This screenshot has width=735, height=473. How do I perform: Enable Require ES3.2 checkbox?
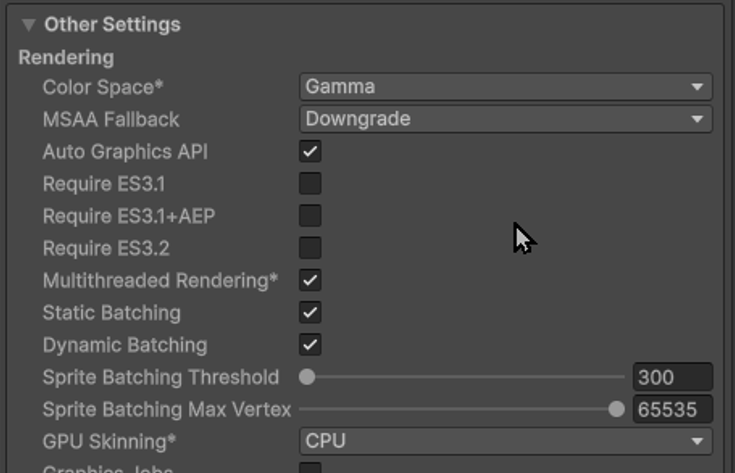[310, 248]
